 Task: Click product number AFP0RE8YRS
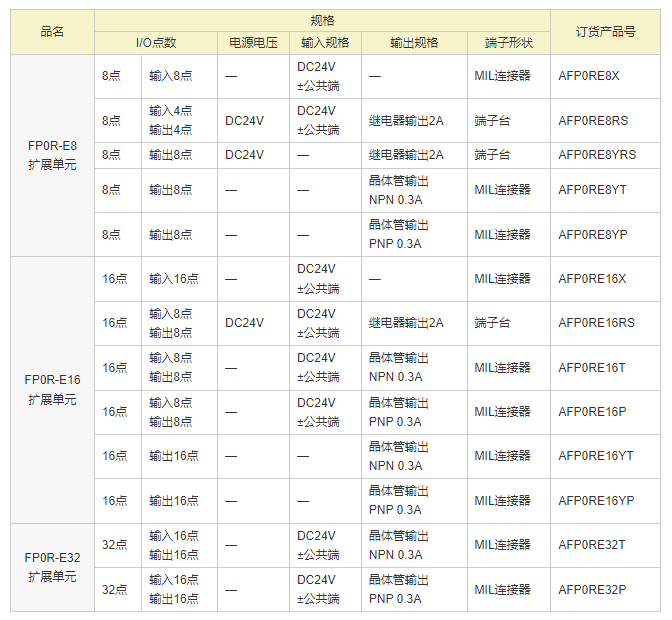click(x=597, y=155)
